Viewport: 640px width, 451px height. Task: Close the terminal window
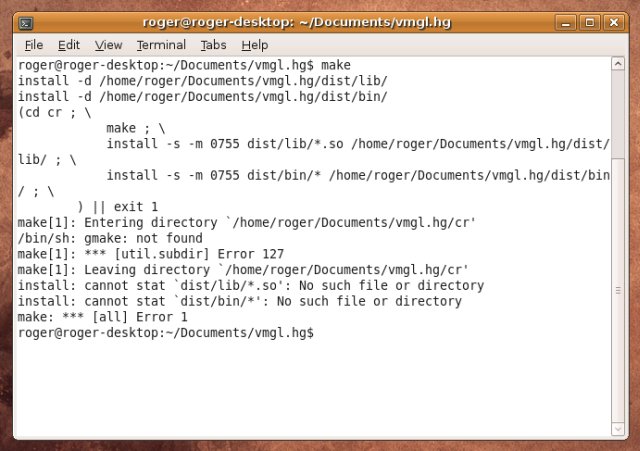[613, 22]
